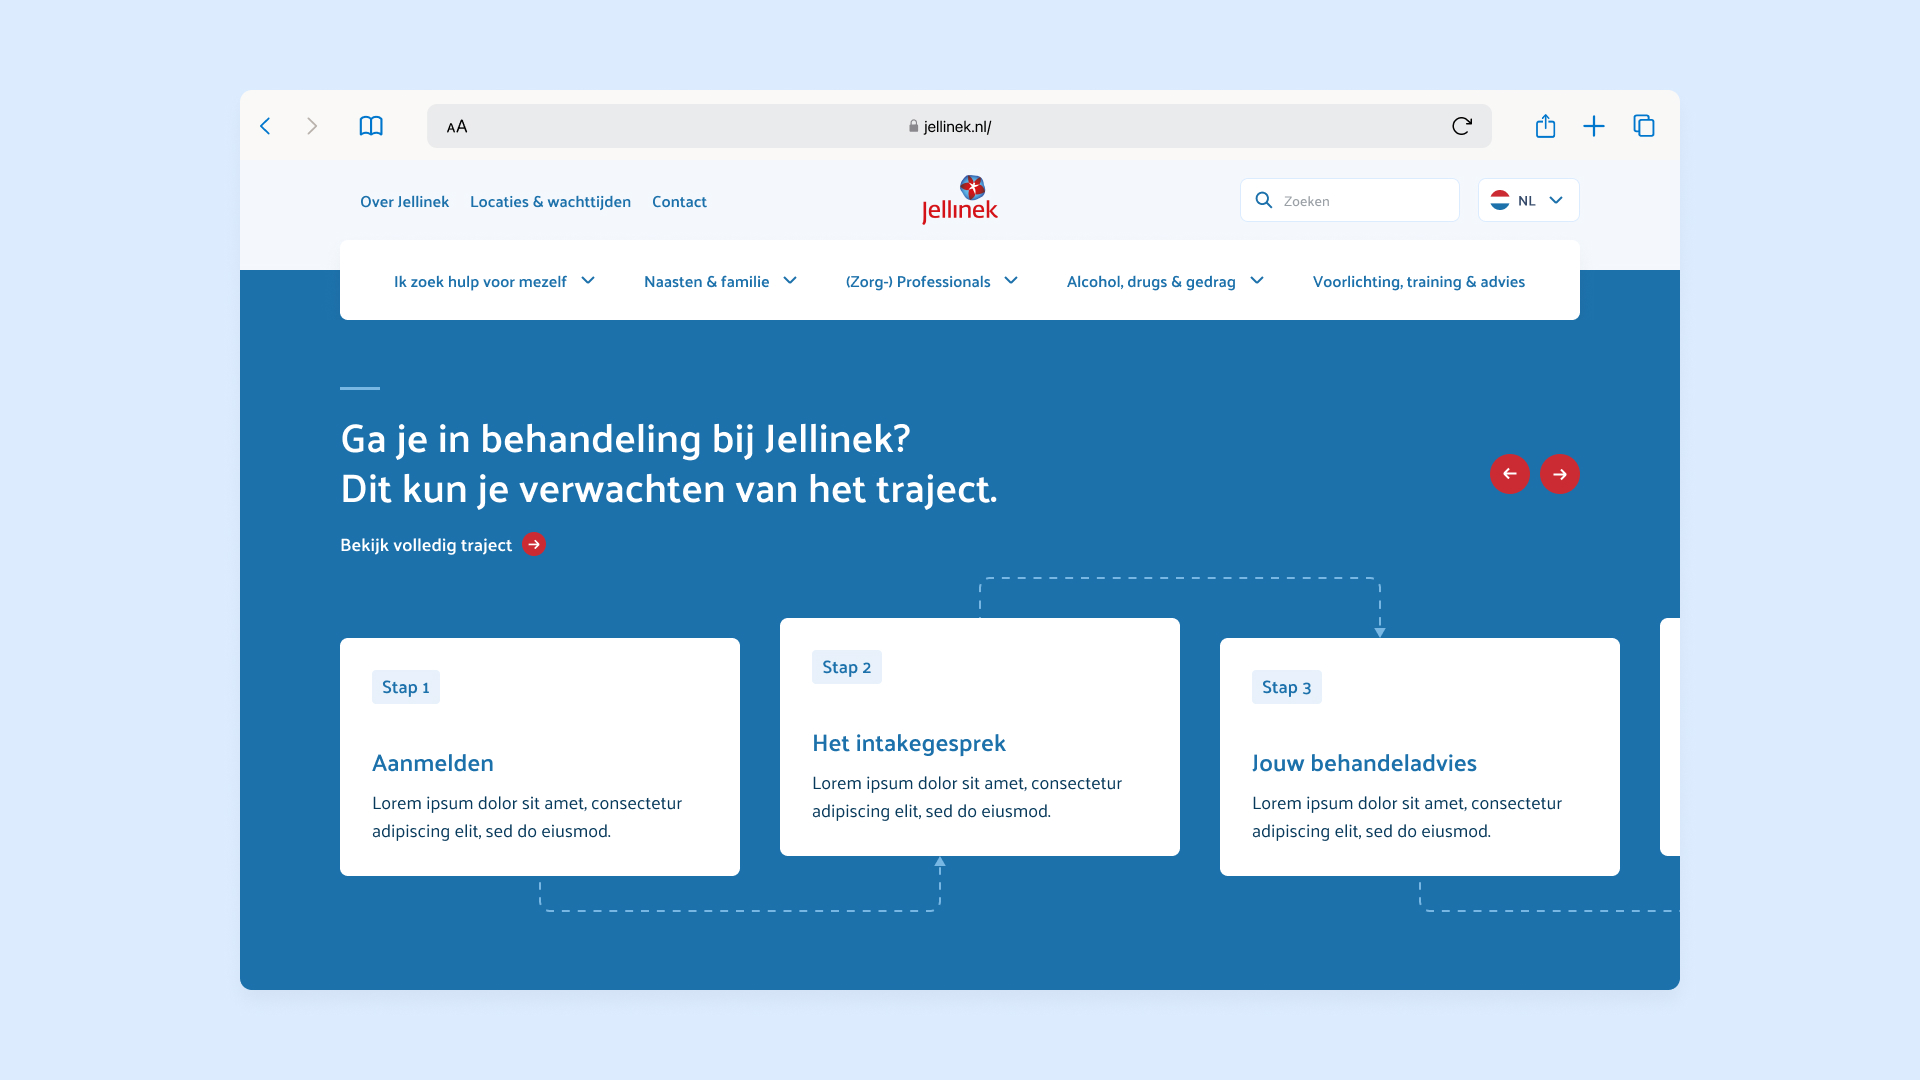Image resolution: width=1920 pixels, height=1080 pixels.
Task: Open the AA reader text size button
Action: coord(457,127)
